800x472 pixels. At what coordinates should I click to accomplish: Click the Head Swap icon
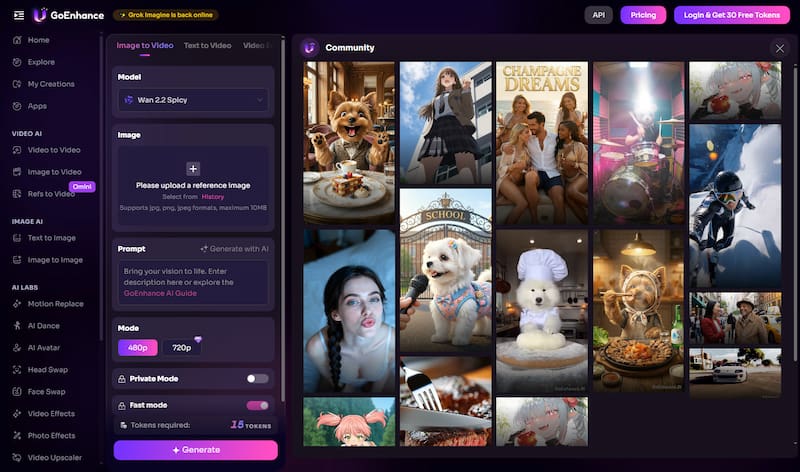pos(17,369)
